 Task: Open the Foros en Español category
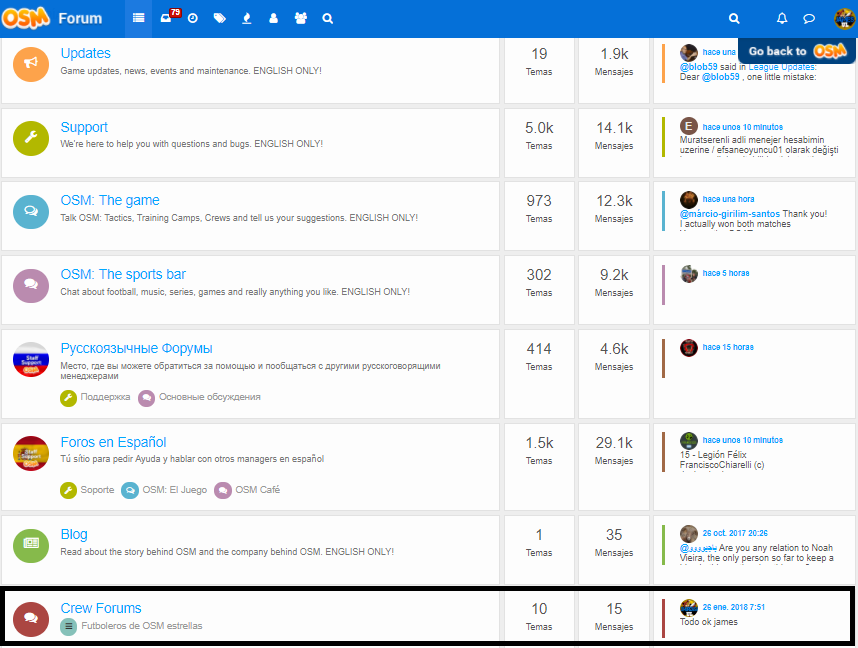pos(113,442)
